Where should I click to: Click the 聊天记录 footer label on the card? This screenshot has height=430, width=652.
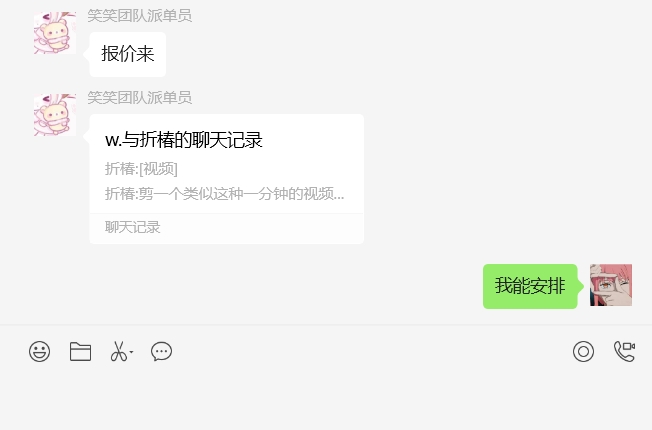133,227
